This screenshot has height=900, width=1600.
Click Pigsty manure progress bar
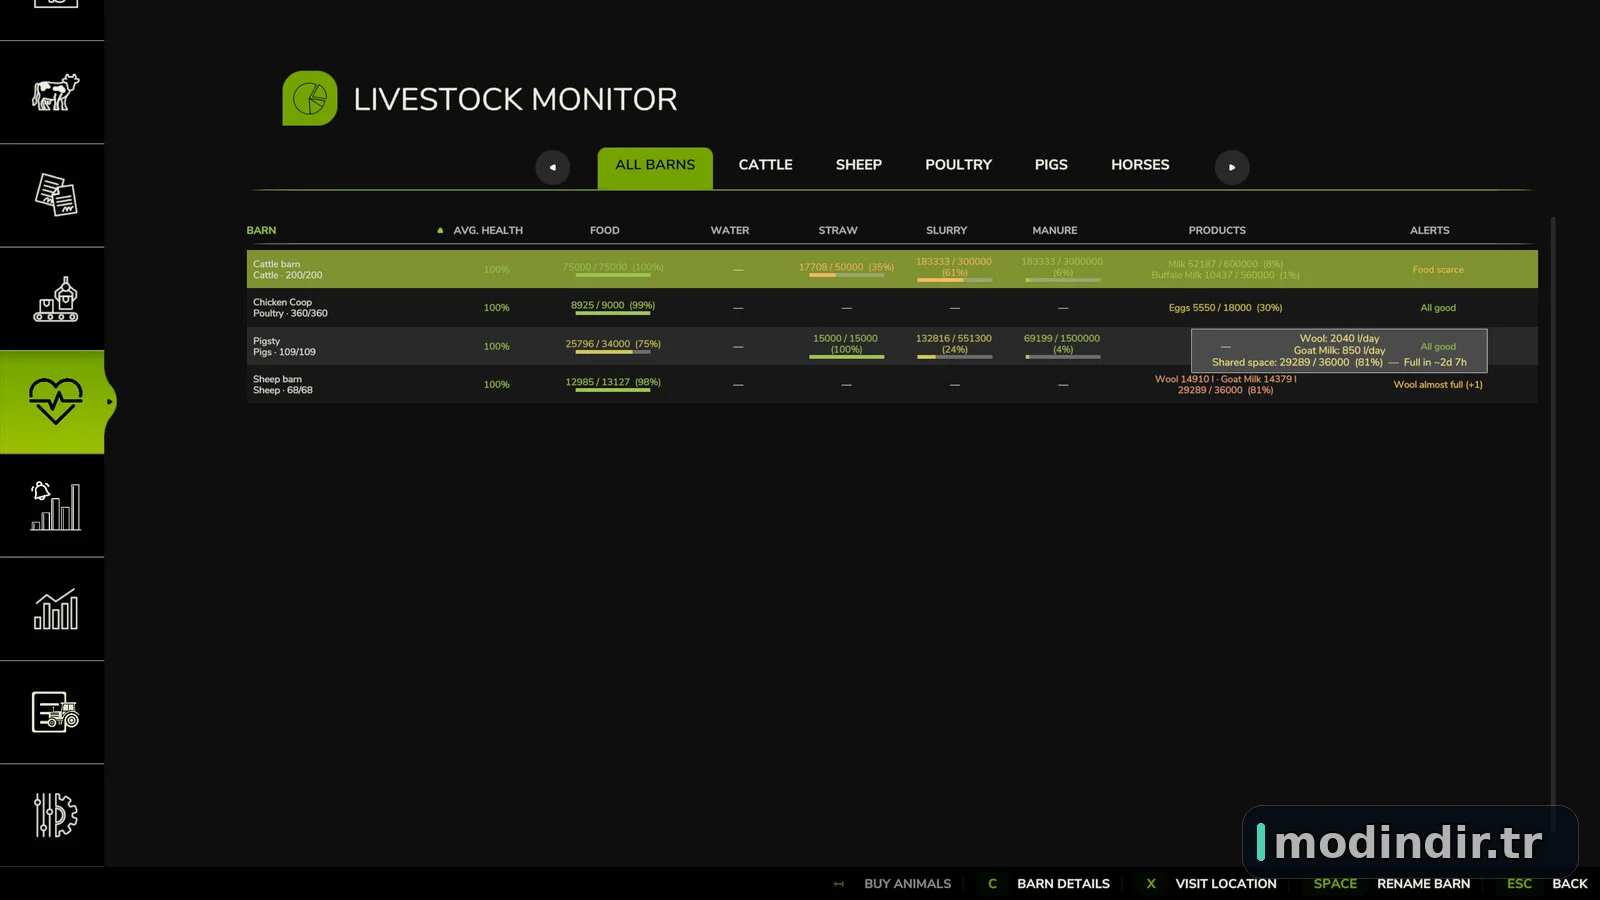click(x=1063, y=357)
